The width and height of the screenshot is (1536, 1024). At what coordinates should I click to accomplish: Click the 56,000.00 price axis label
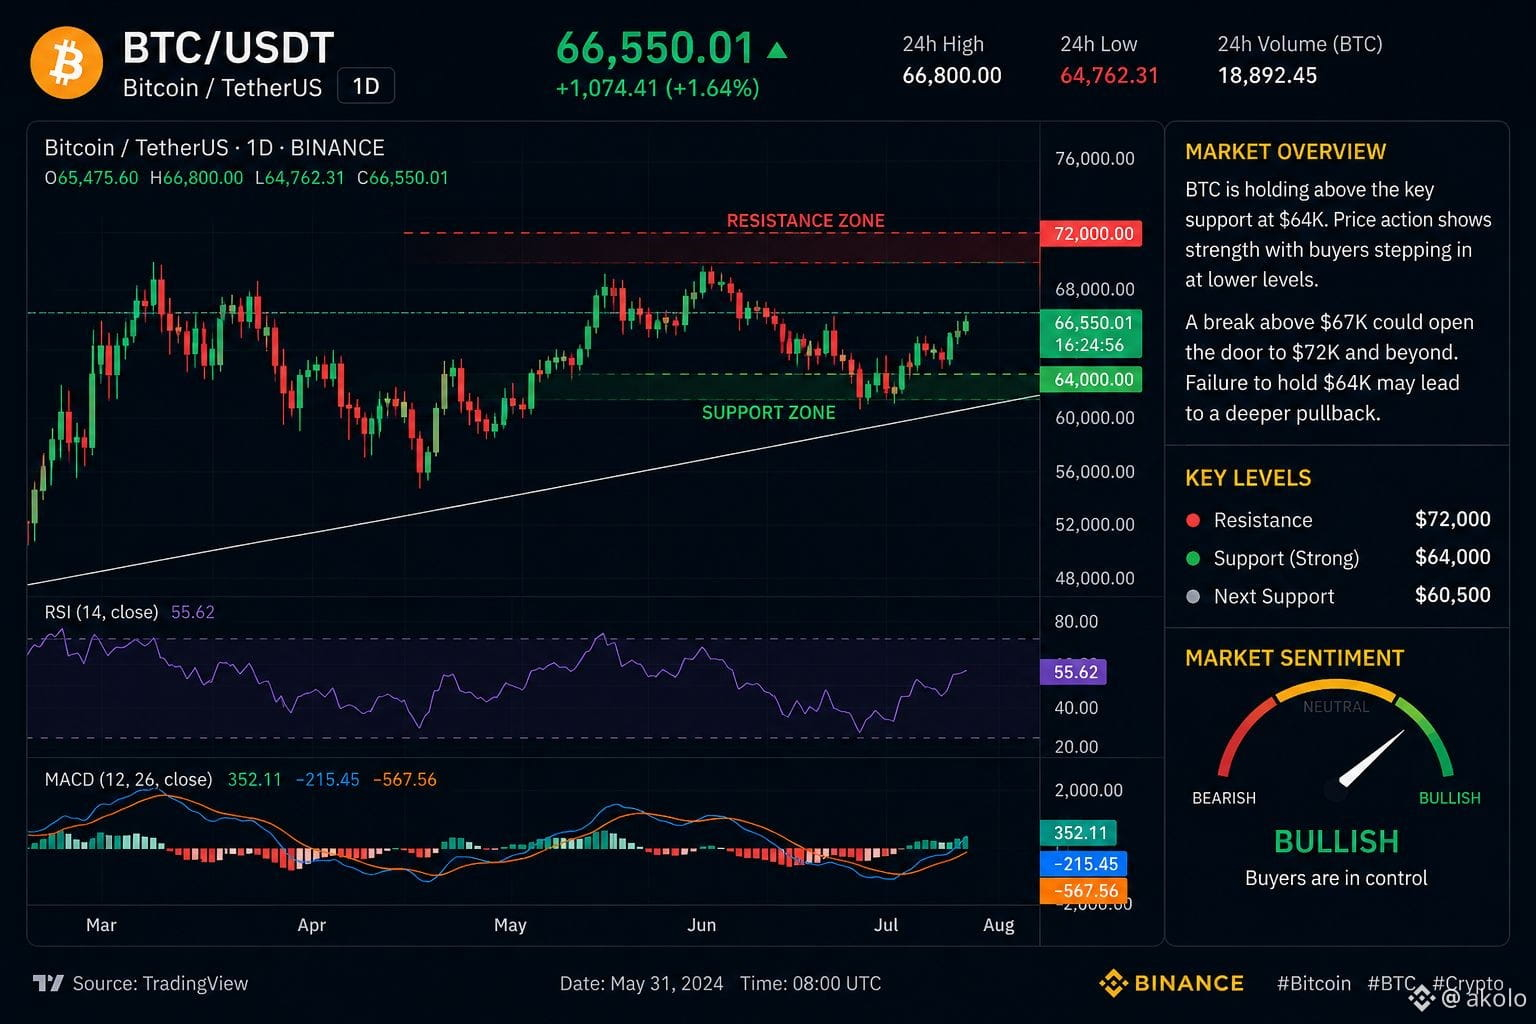click(x=1095, y=472)
